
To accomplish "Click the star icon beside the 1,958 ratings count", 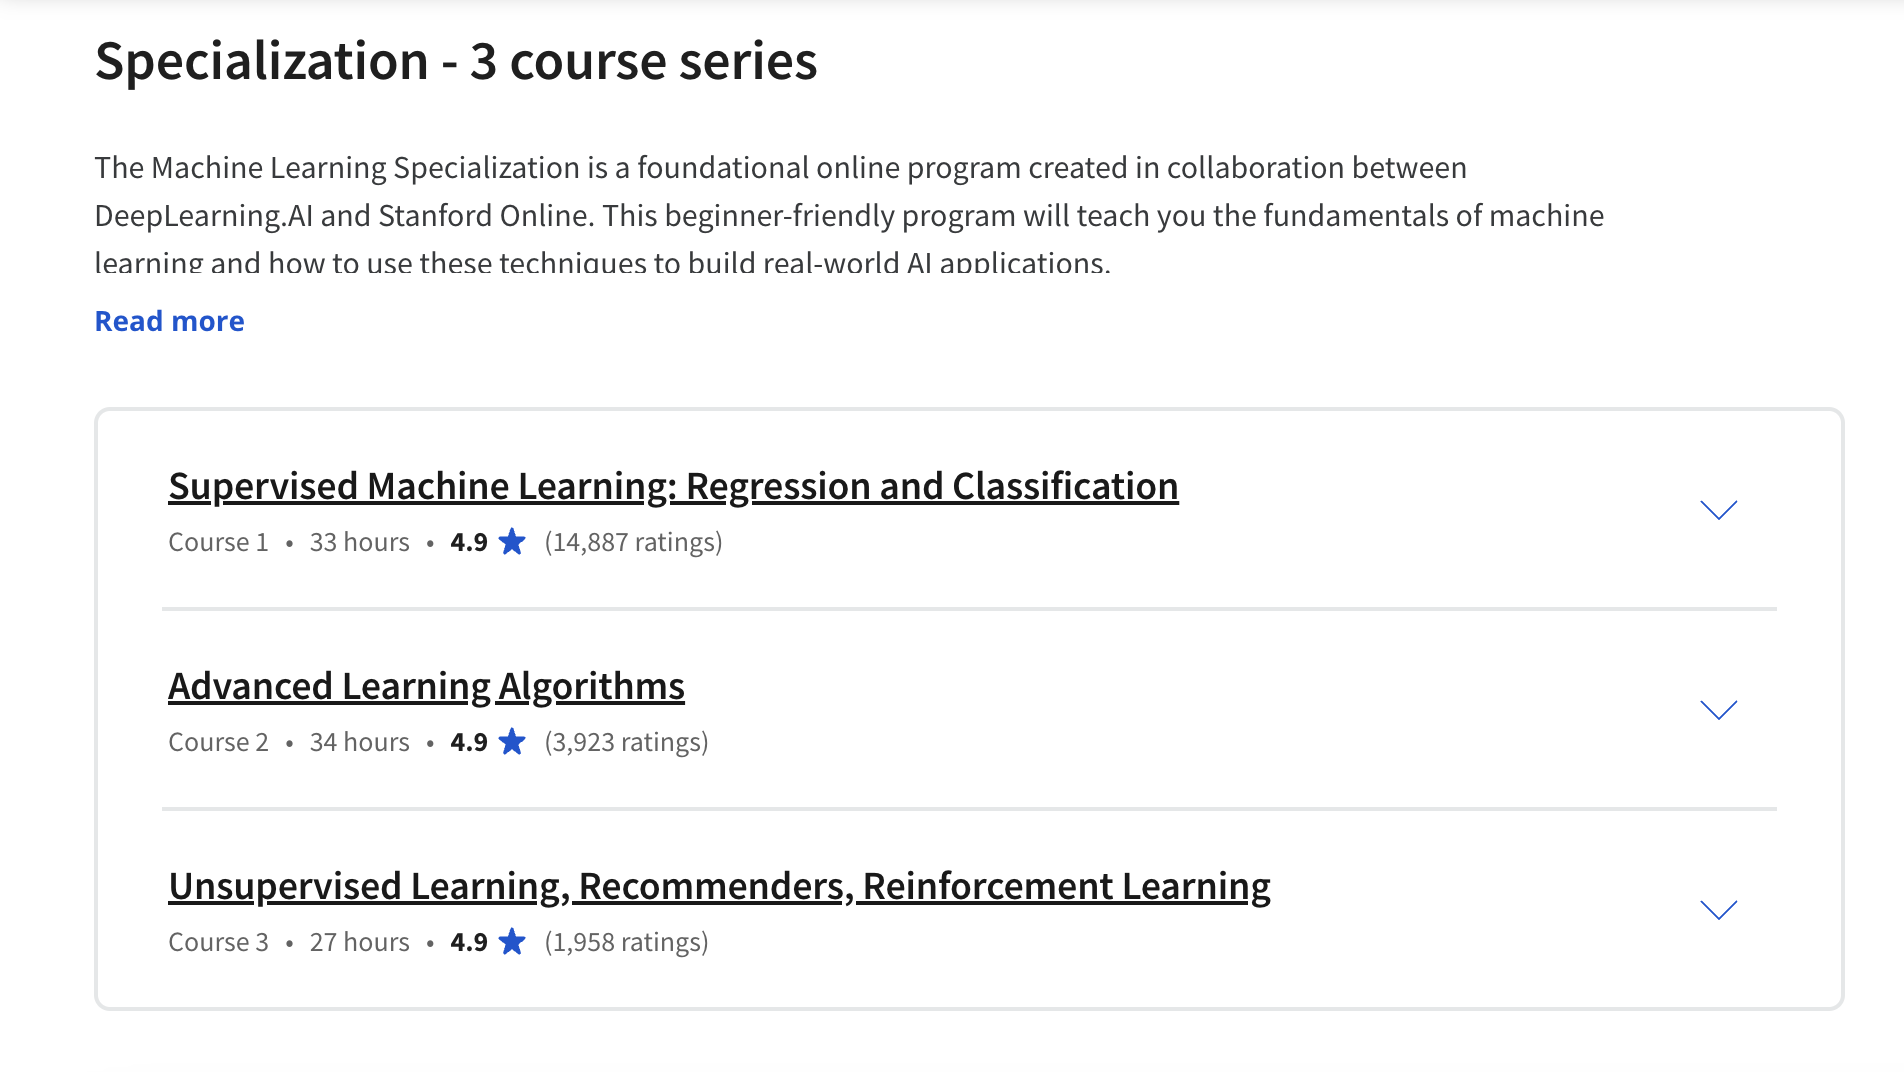I will click(x=512, y=941).
